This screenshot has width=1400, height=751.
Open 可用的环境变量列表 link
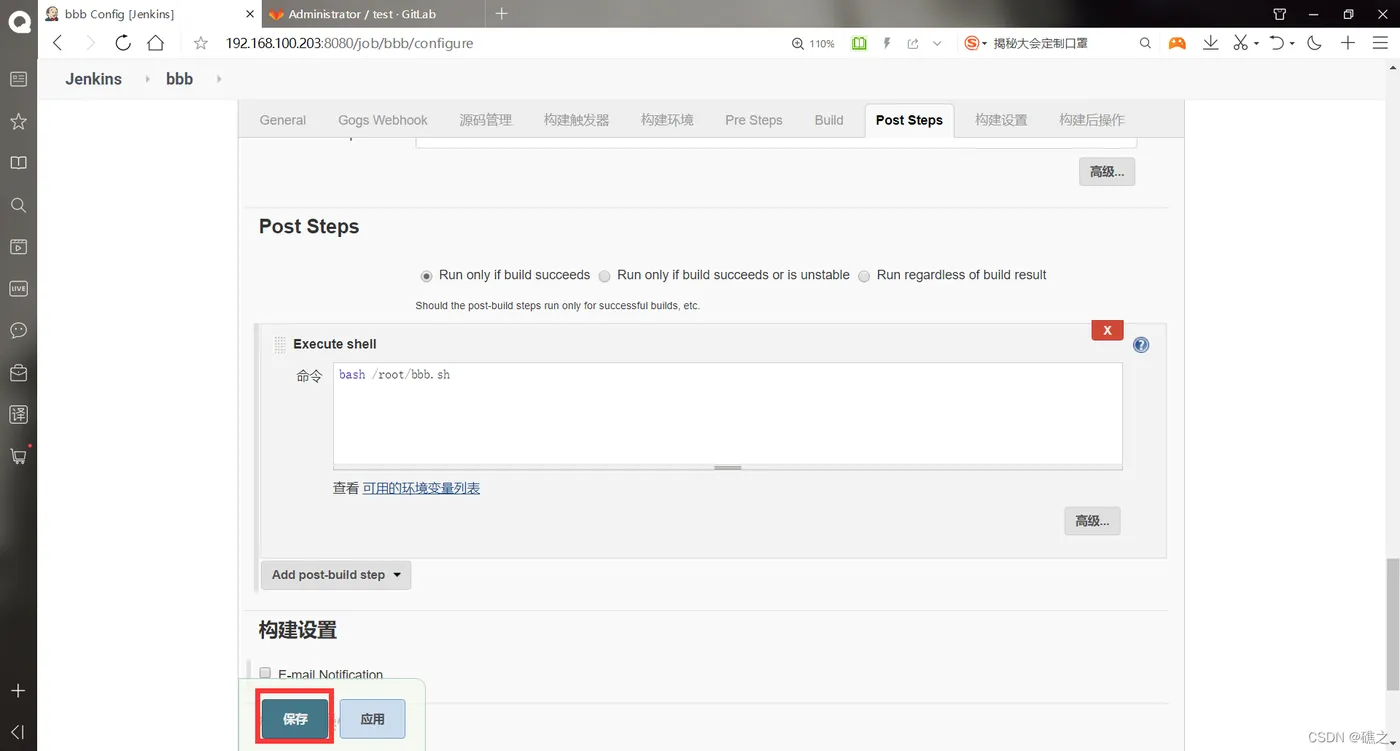point(421,489)
